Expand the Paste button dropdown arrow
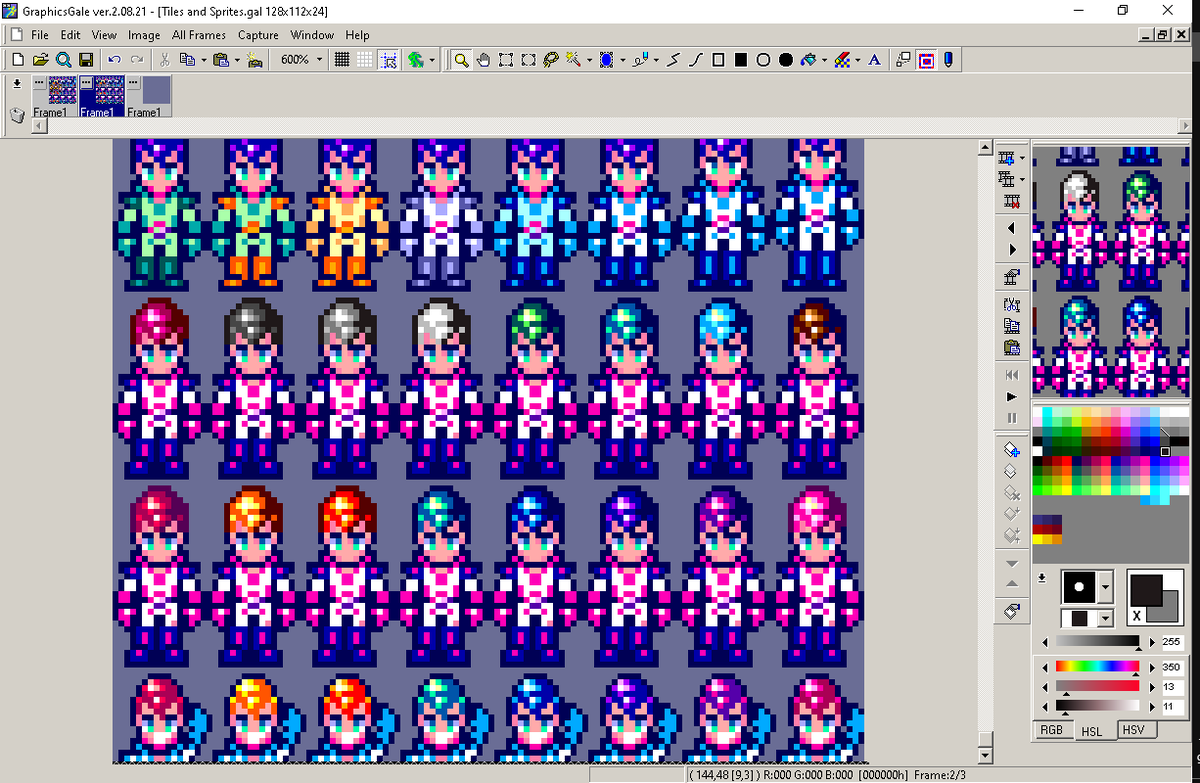The height and width of the screenshot is (783, 1200). click(x=237, y=60)
